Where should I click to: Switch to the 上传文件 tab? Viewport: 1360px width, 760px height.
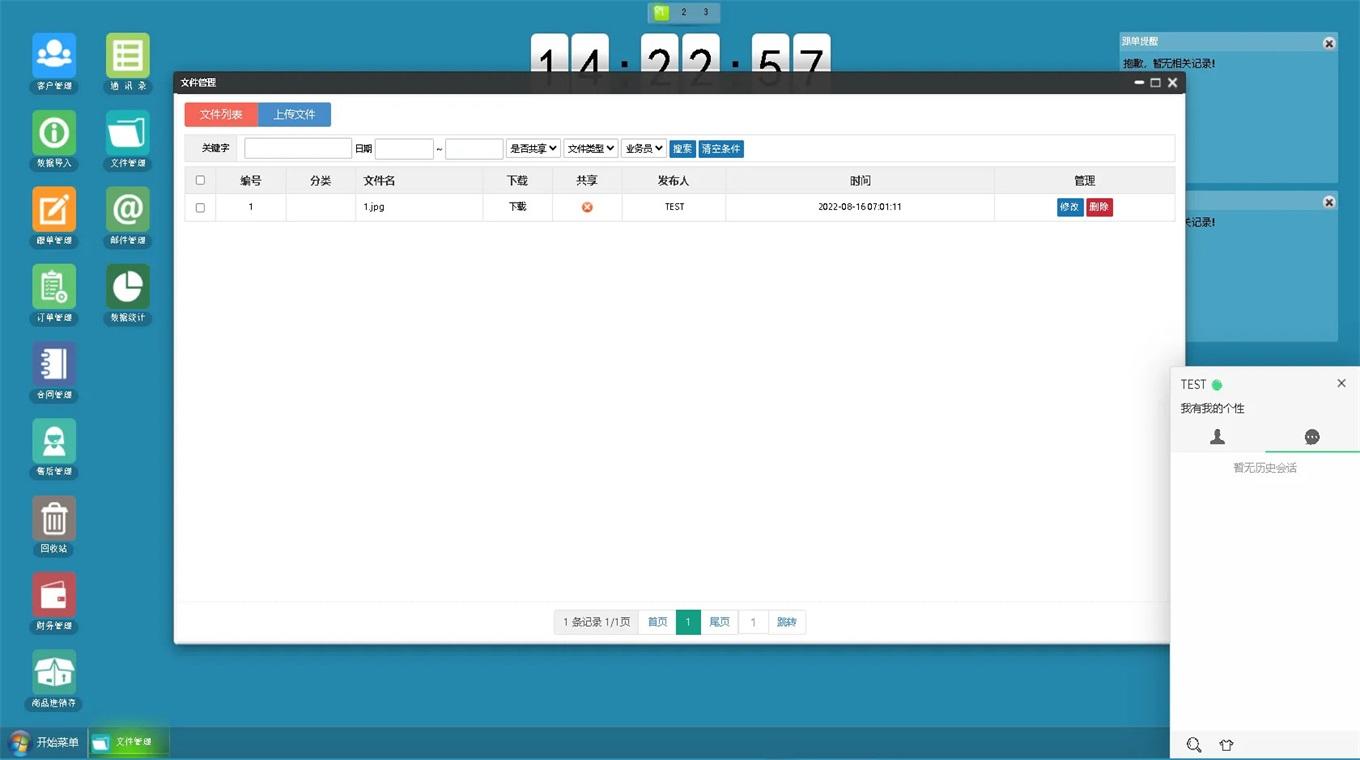[x=294, y=114]
